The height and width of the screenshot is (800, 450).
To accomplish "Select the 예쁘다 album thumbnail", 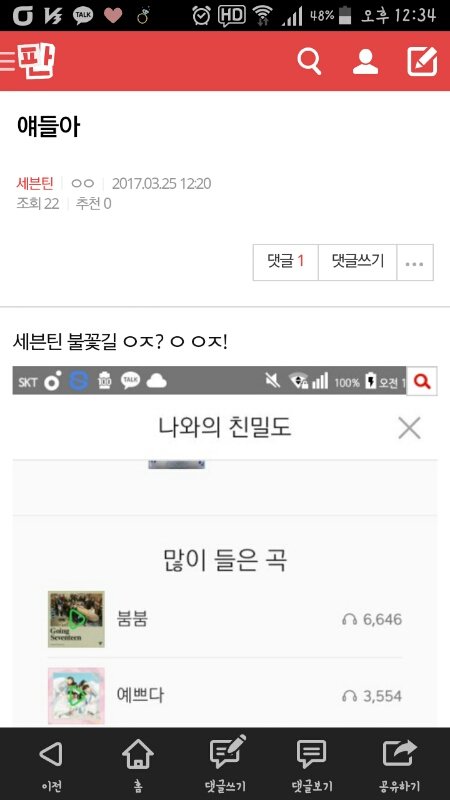I will click(x=76, y=696).
